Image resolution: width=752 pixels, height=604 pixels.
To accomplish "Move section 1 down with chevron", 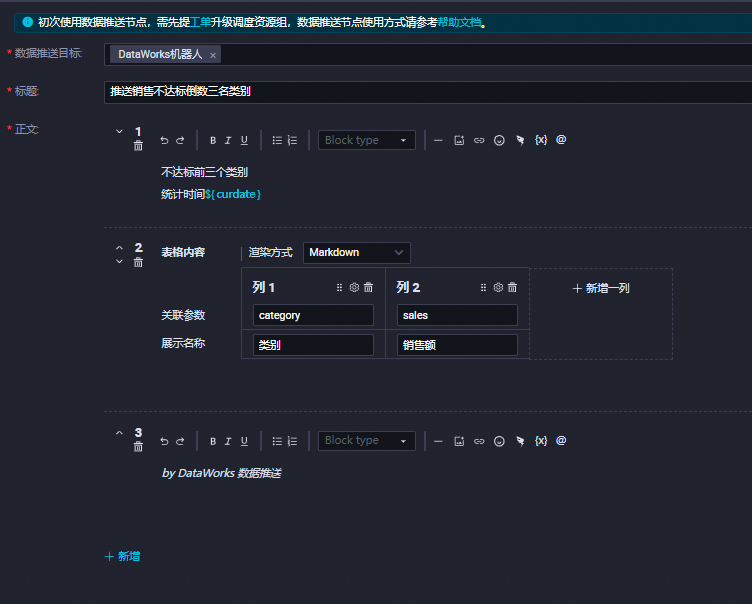I will [119, 131].
